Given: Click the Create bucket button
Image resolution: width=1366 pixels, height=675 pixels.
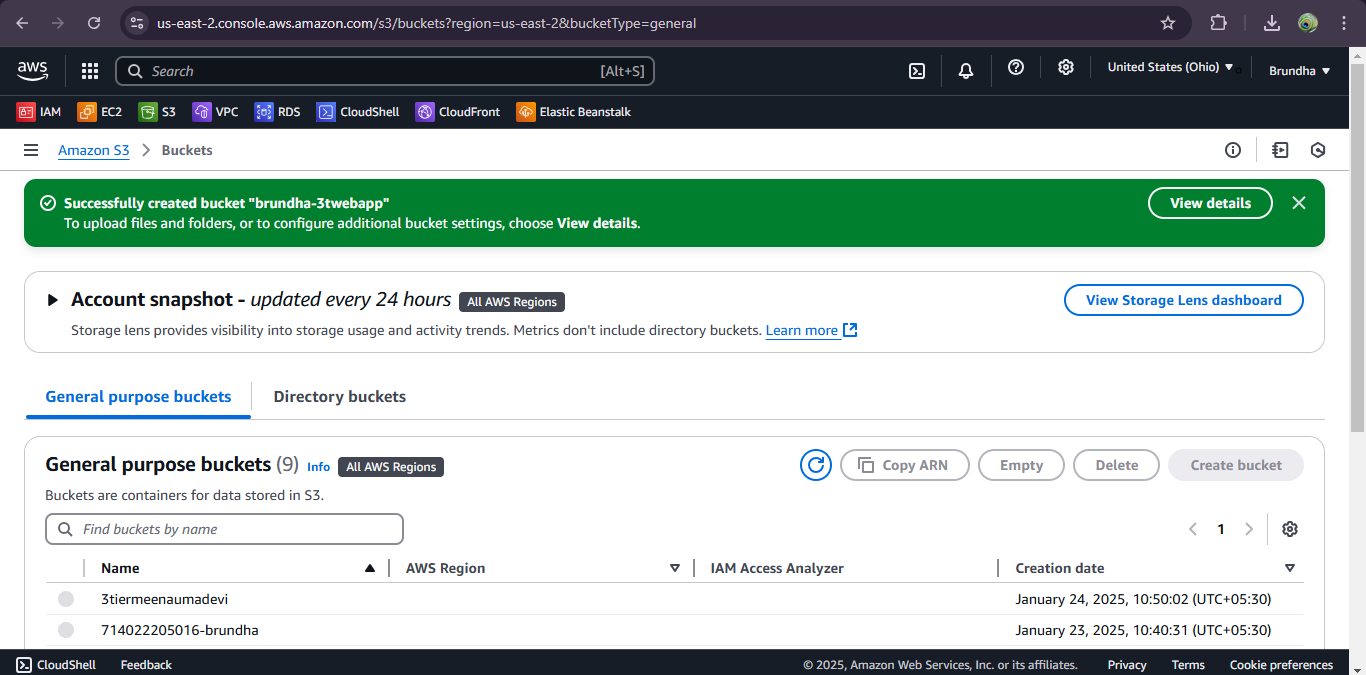Looking at the screenshot, I should 1236,465.
